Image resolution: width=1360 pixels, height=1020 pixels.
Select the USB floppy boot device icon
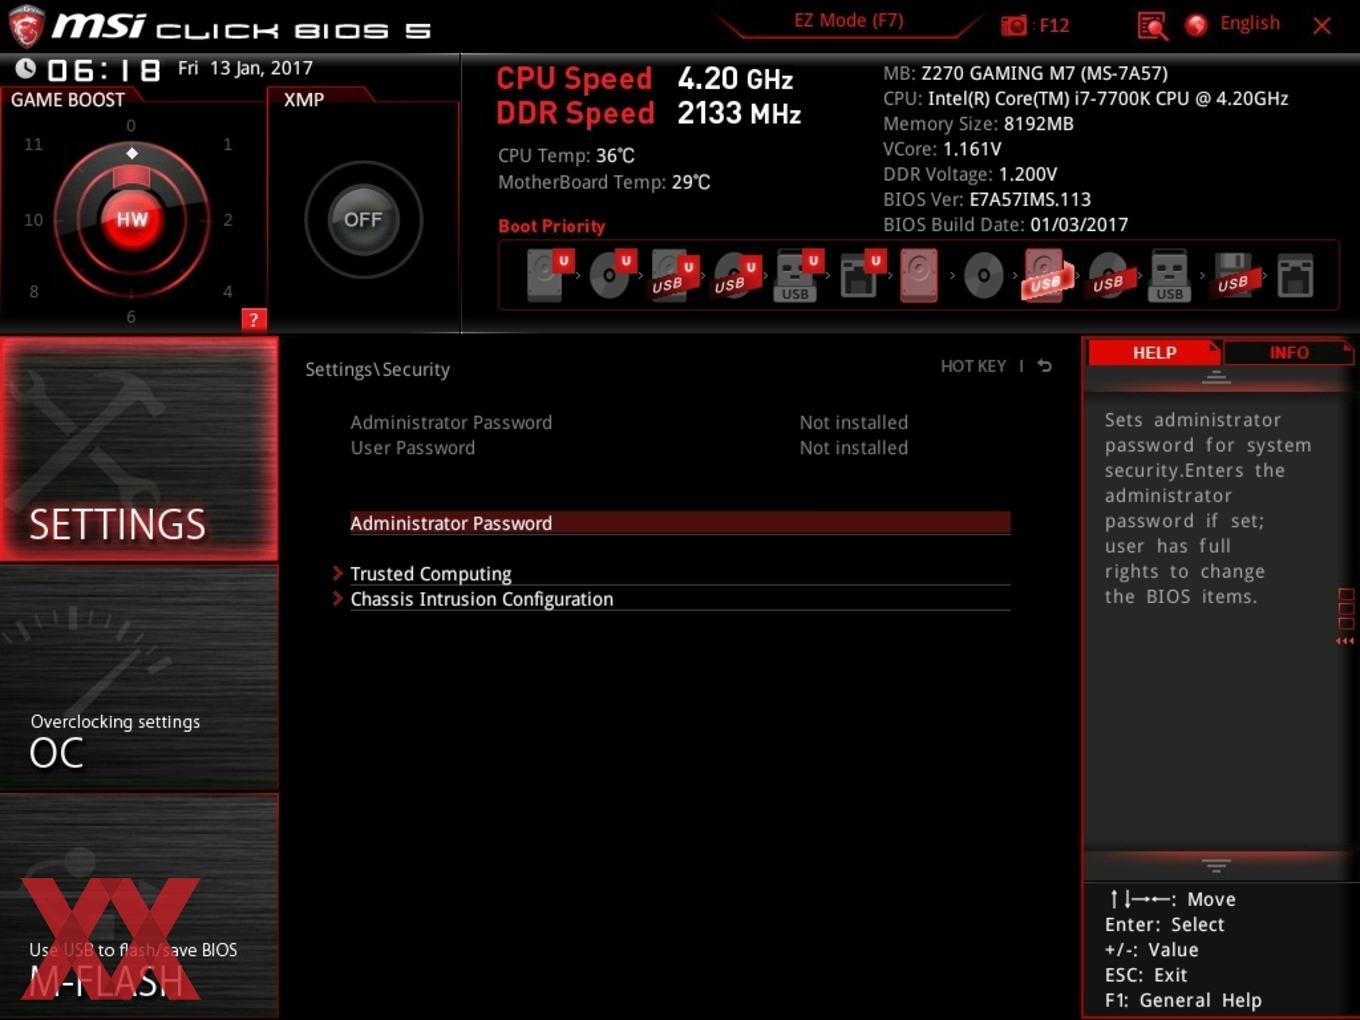(1233, 275)
